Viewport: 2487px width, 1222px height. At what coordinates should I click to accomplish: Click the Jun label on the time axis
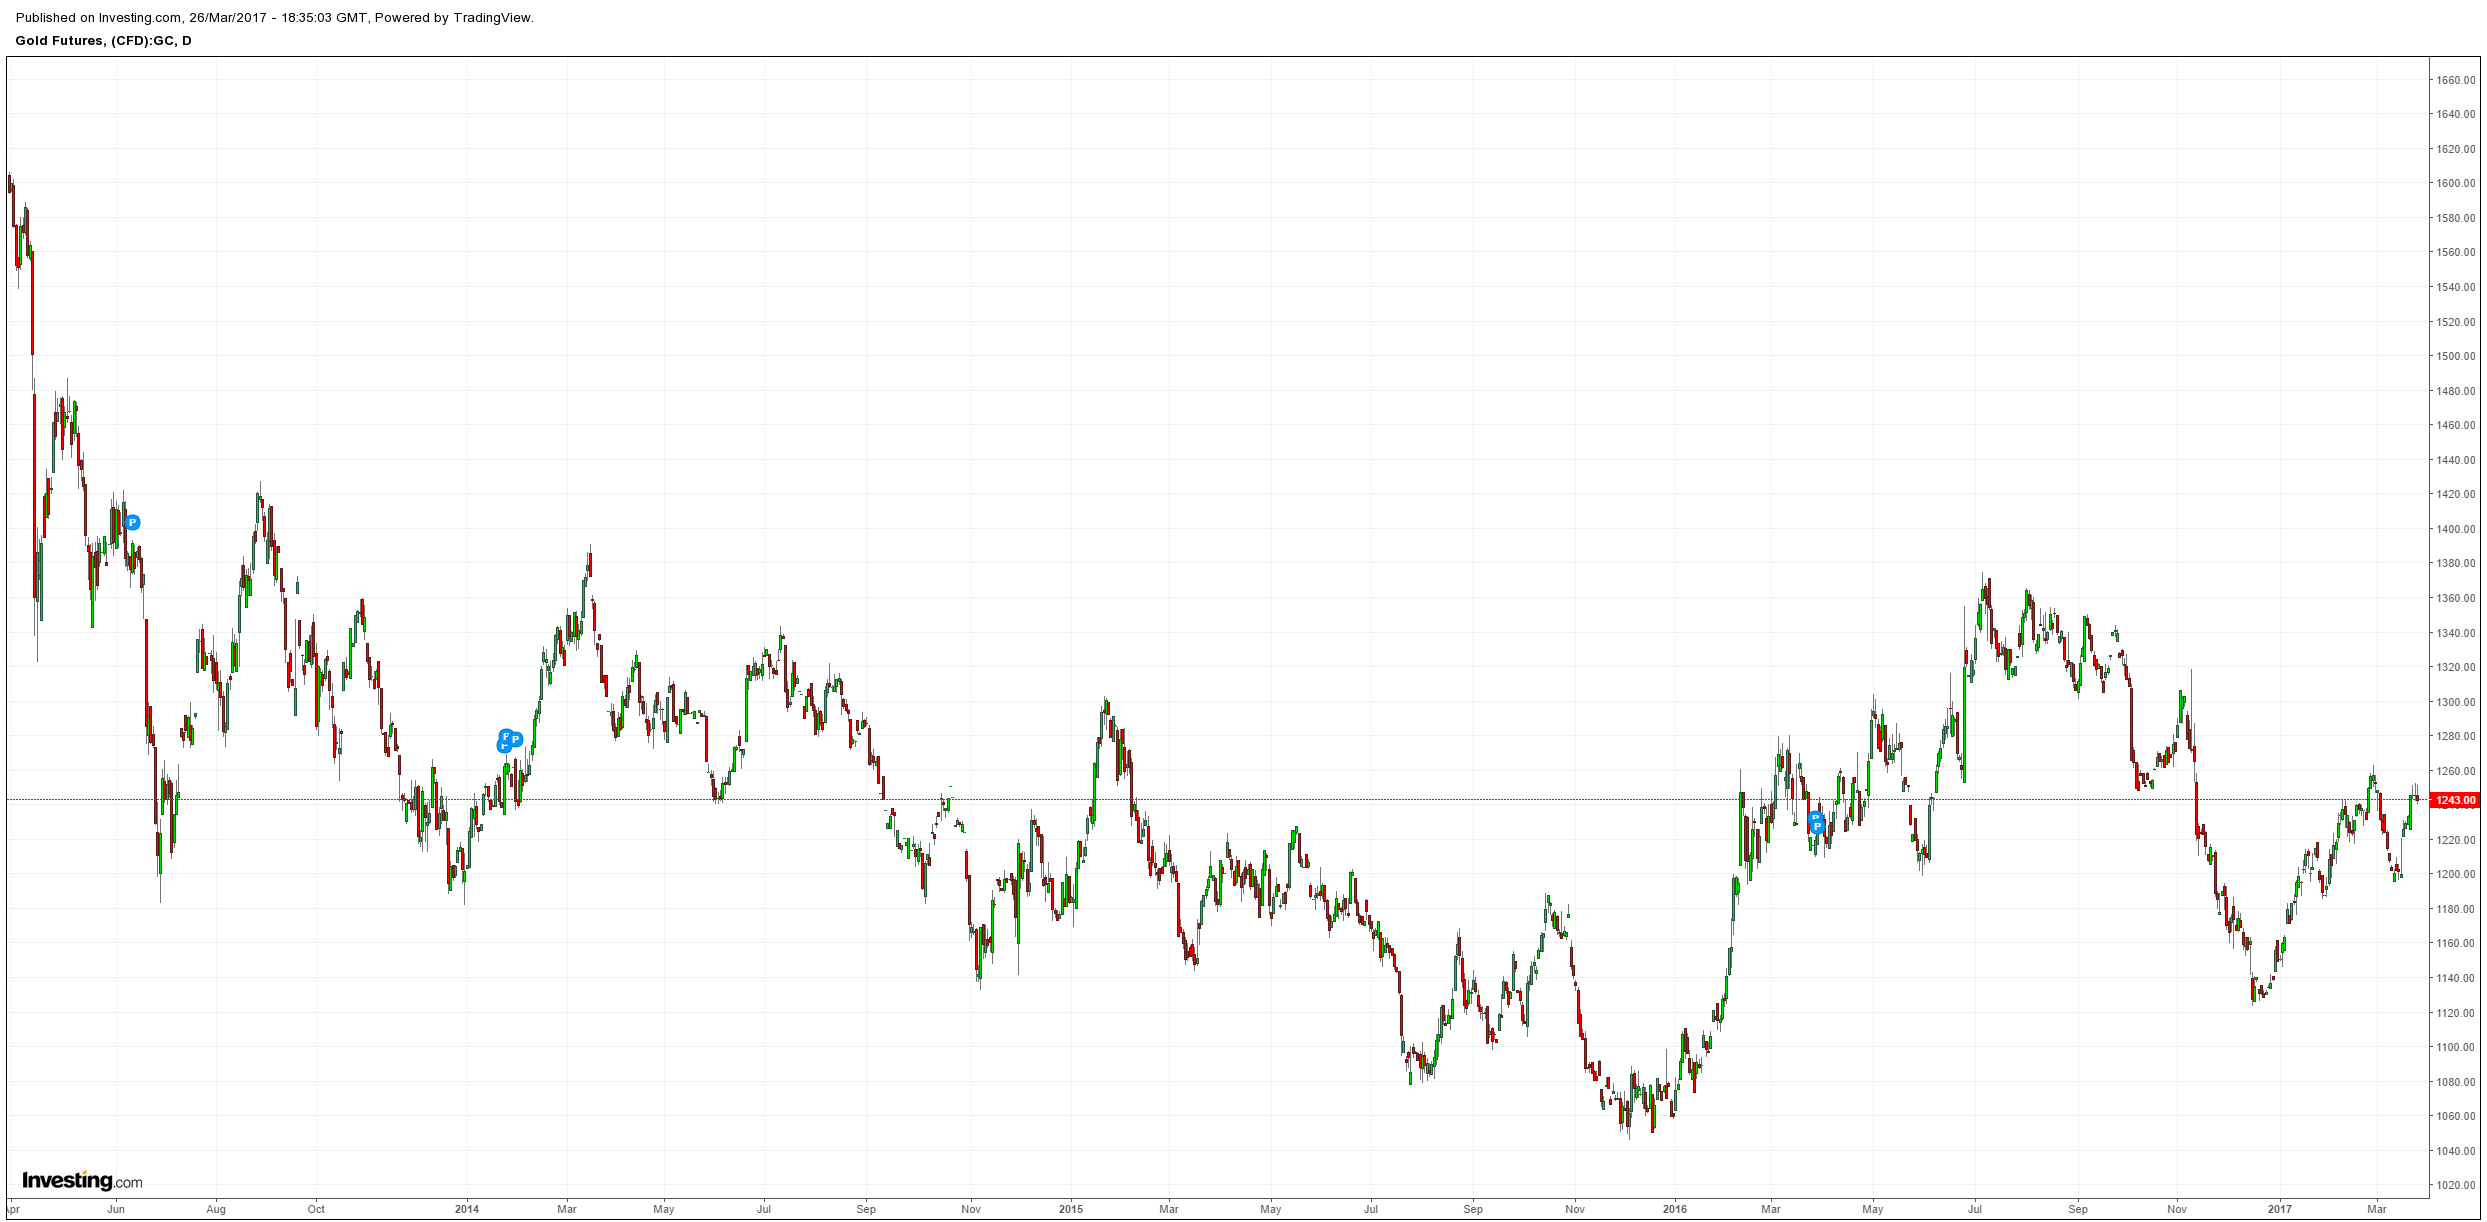[x=116, y=1209]
